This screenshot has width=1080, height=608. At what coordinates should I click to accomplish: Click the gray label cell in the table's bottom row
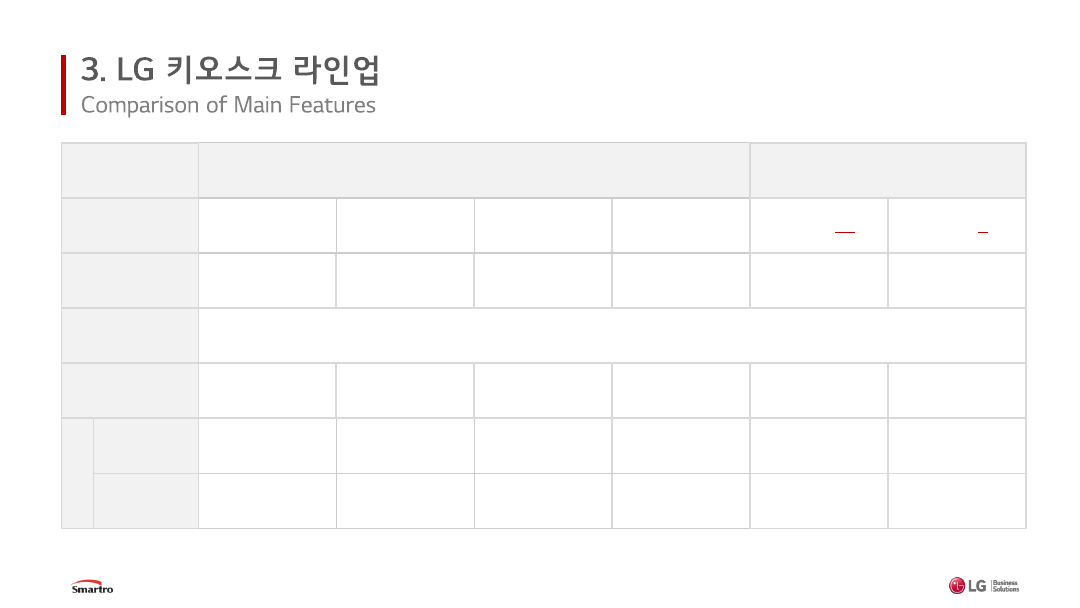(146, 501)
